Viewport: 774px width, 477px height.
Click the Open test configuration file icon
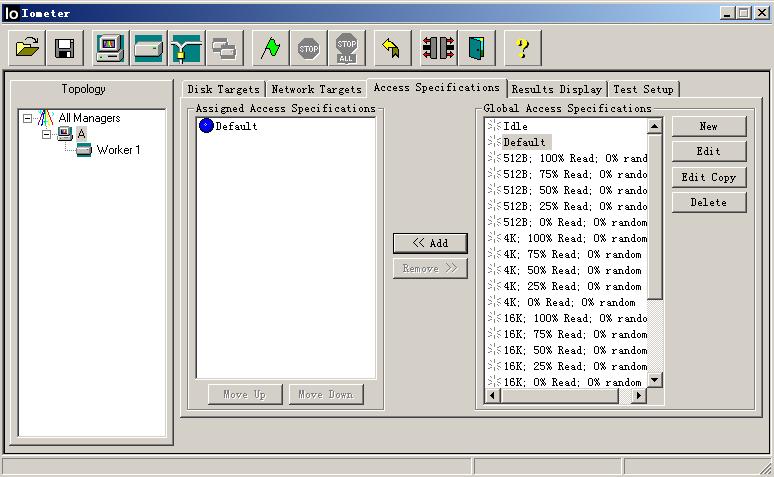click(28, 47)
